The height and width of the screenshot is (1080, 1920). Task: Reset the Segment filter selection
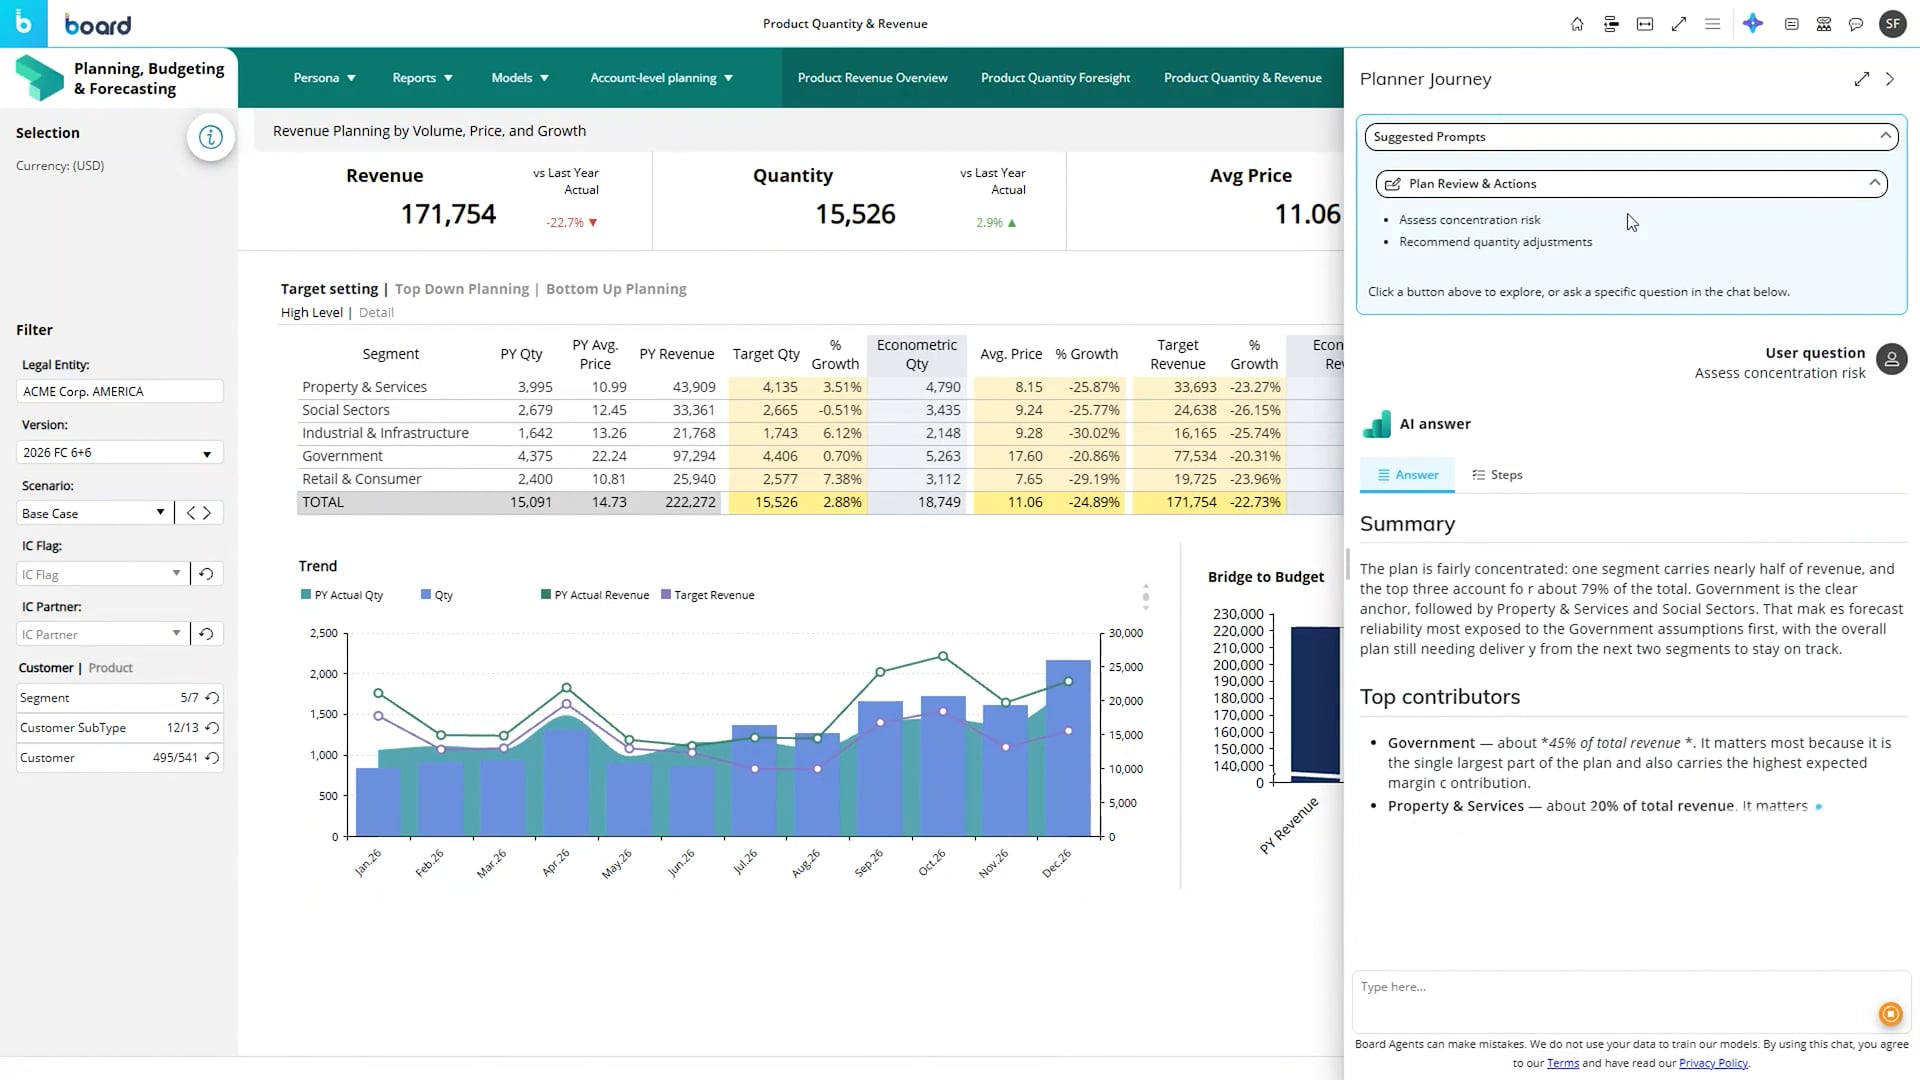point(212,698)
